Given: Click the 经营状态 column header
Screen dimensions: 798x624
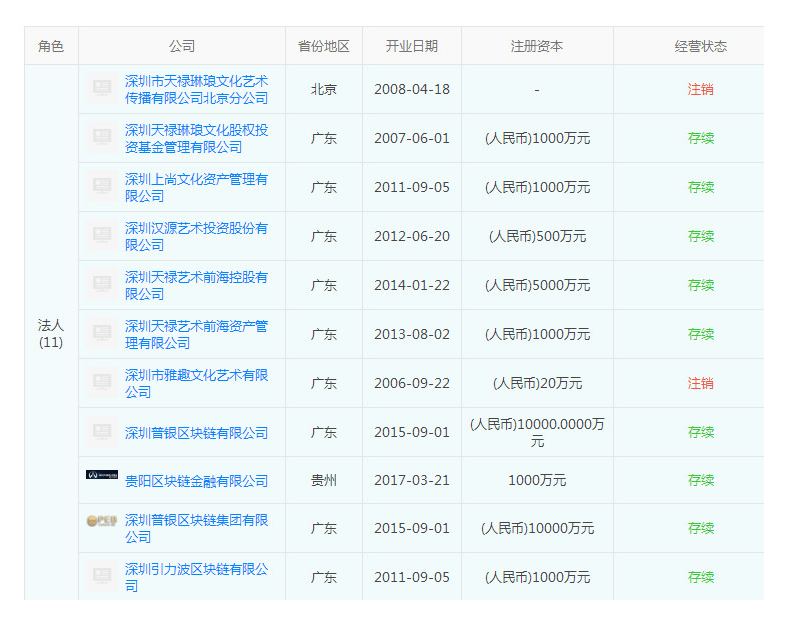Looking at the screenshot, I should (x=700, y=46).
